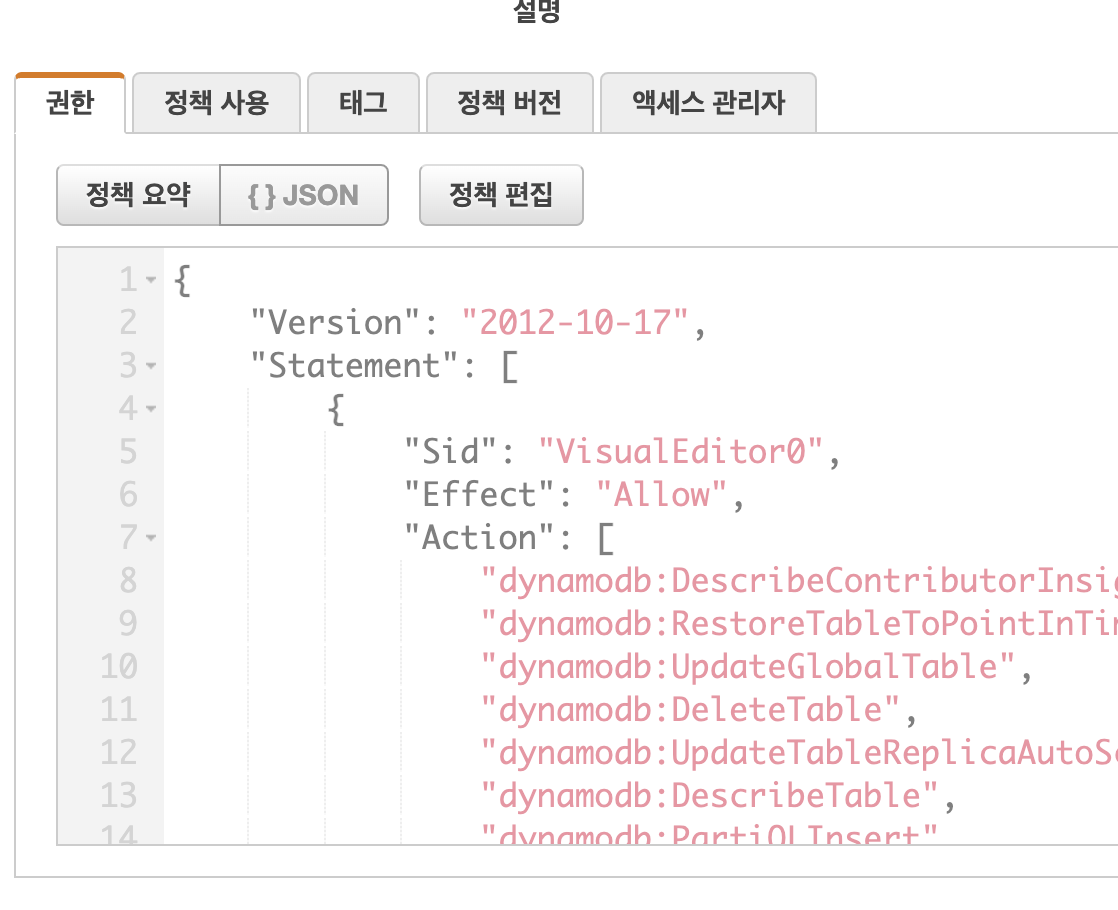
Task: Open the 태그 tab
Action: click(x=363, y=103)
